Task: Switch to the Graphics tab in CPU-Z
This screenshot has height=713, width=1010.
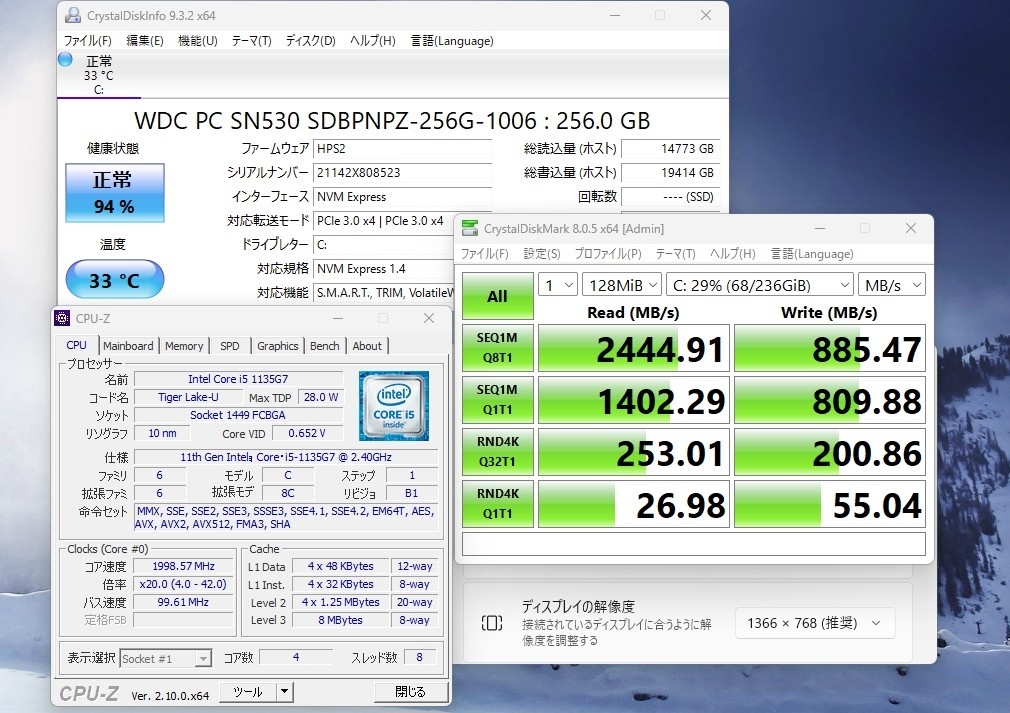Action: coord(278,346)
